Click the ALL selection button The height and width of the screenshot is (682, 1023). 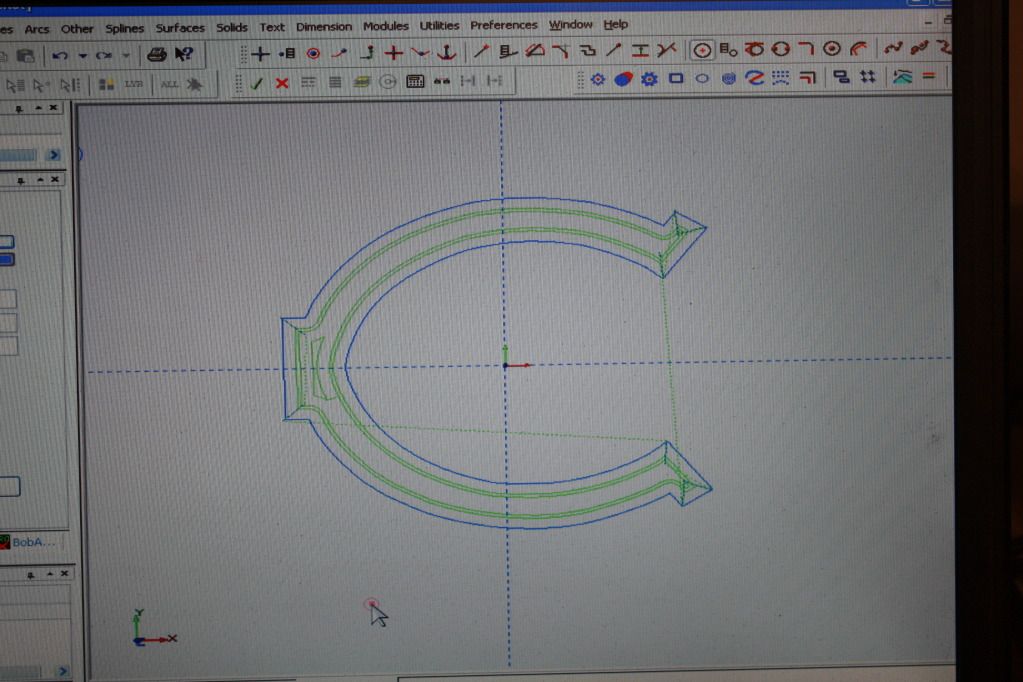point(170,84)
